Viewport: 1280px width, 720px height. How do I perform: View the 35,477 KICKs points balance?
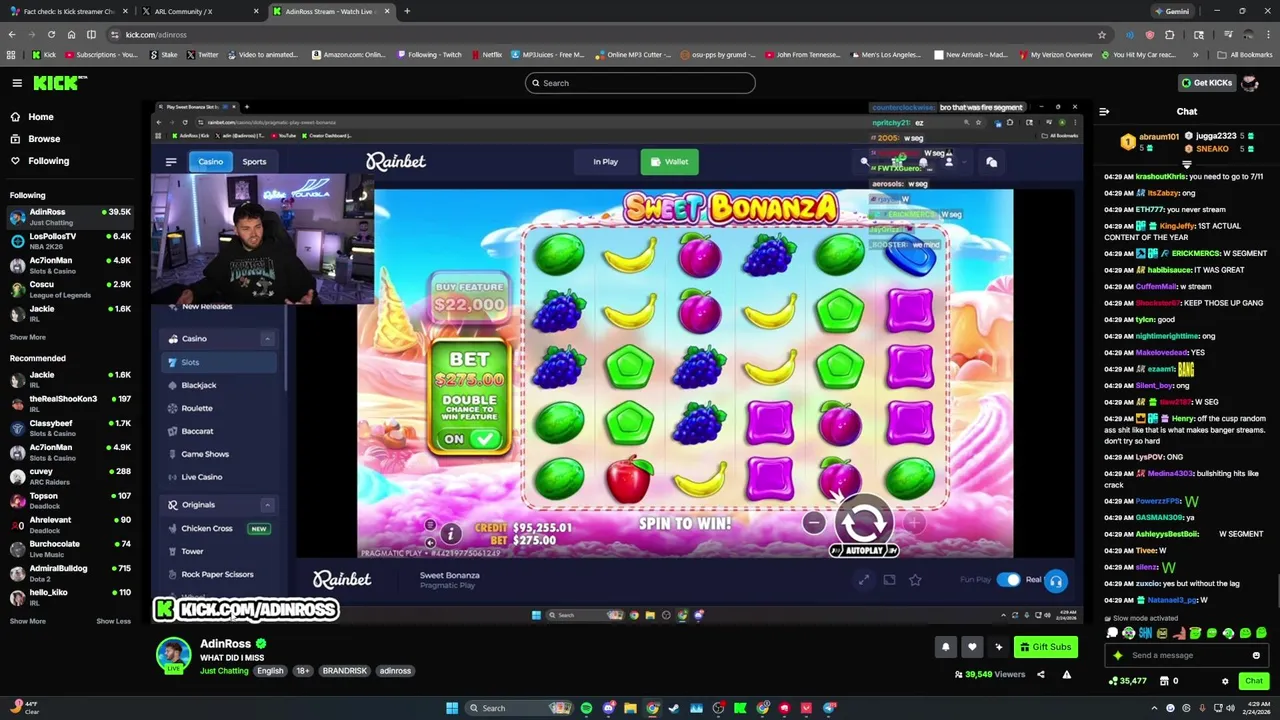coord(1128,681)
